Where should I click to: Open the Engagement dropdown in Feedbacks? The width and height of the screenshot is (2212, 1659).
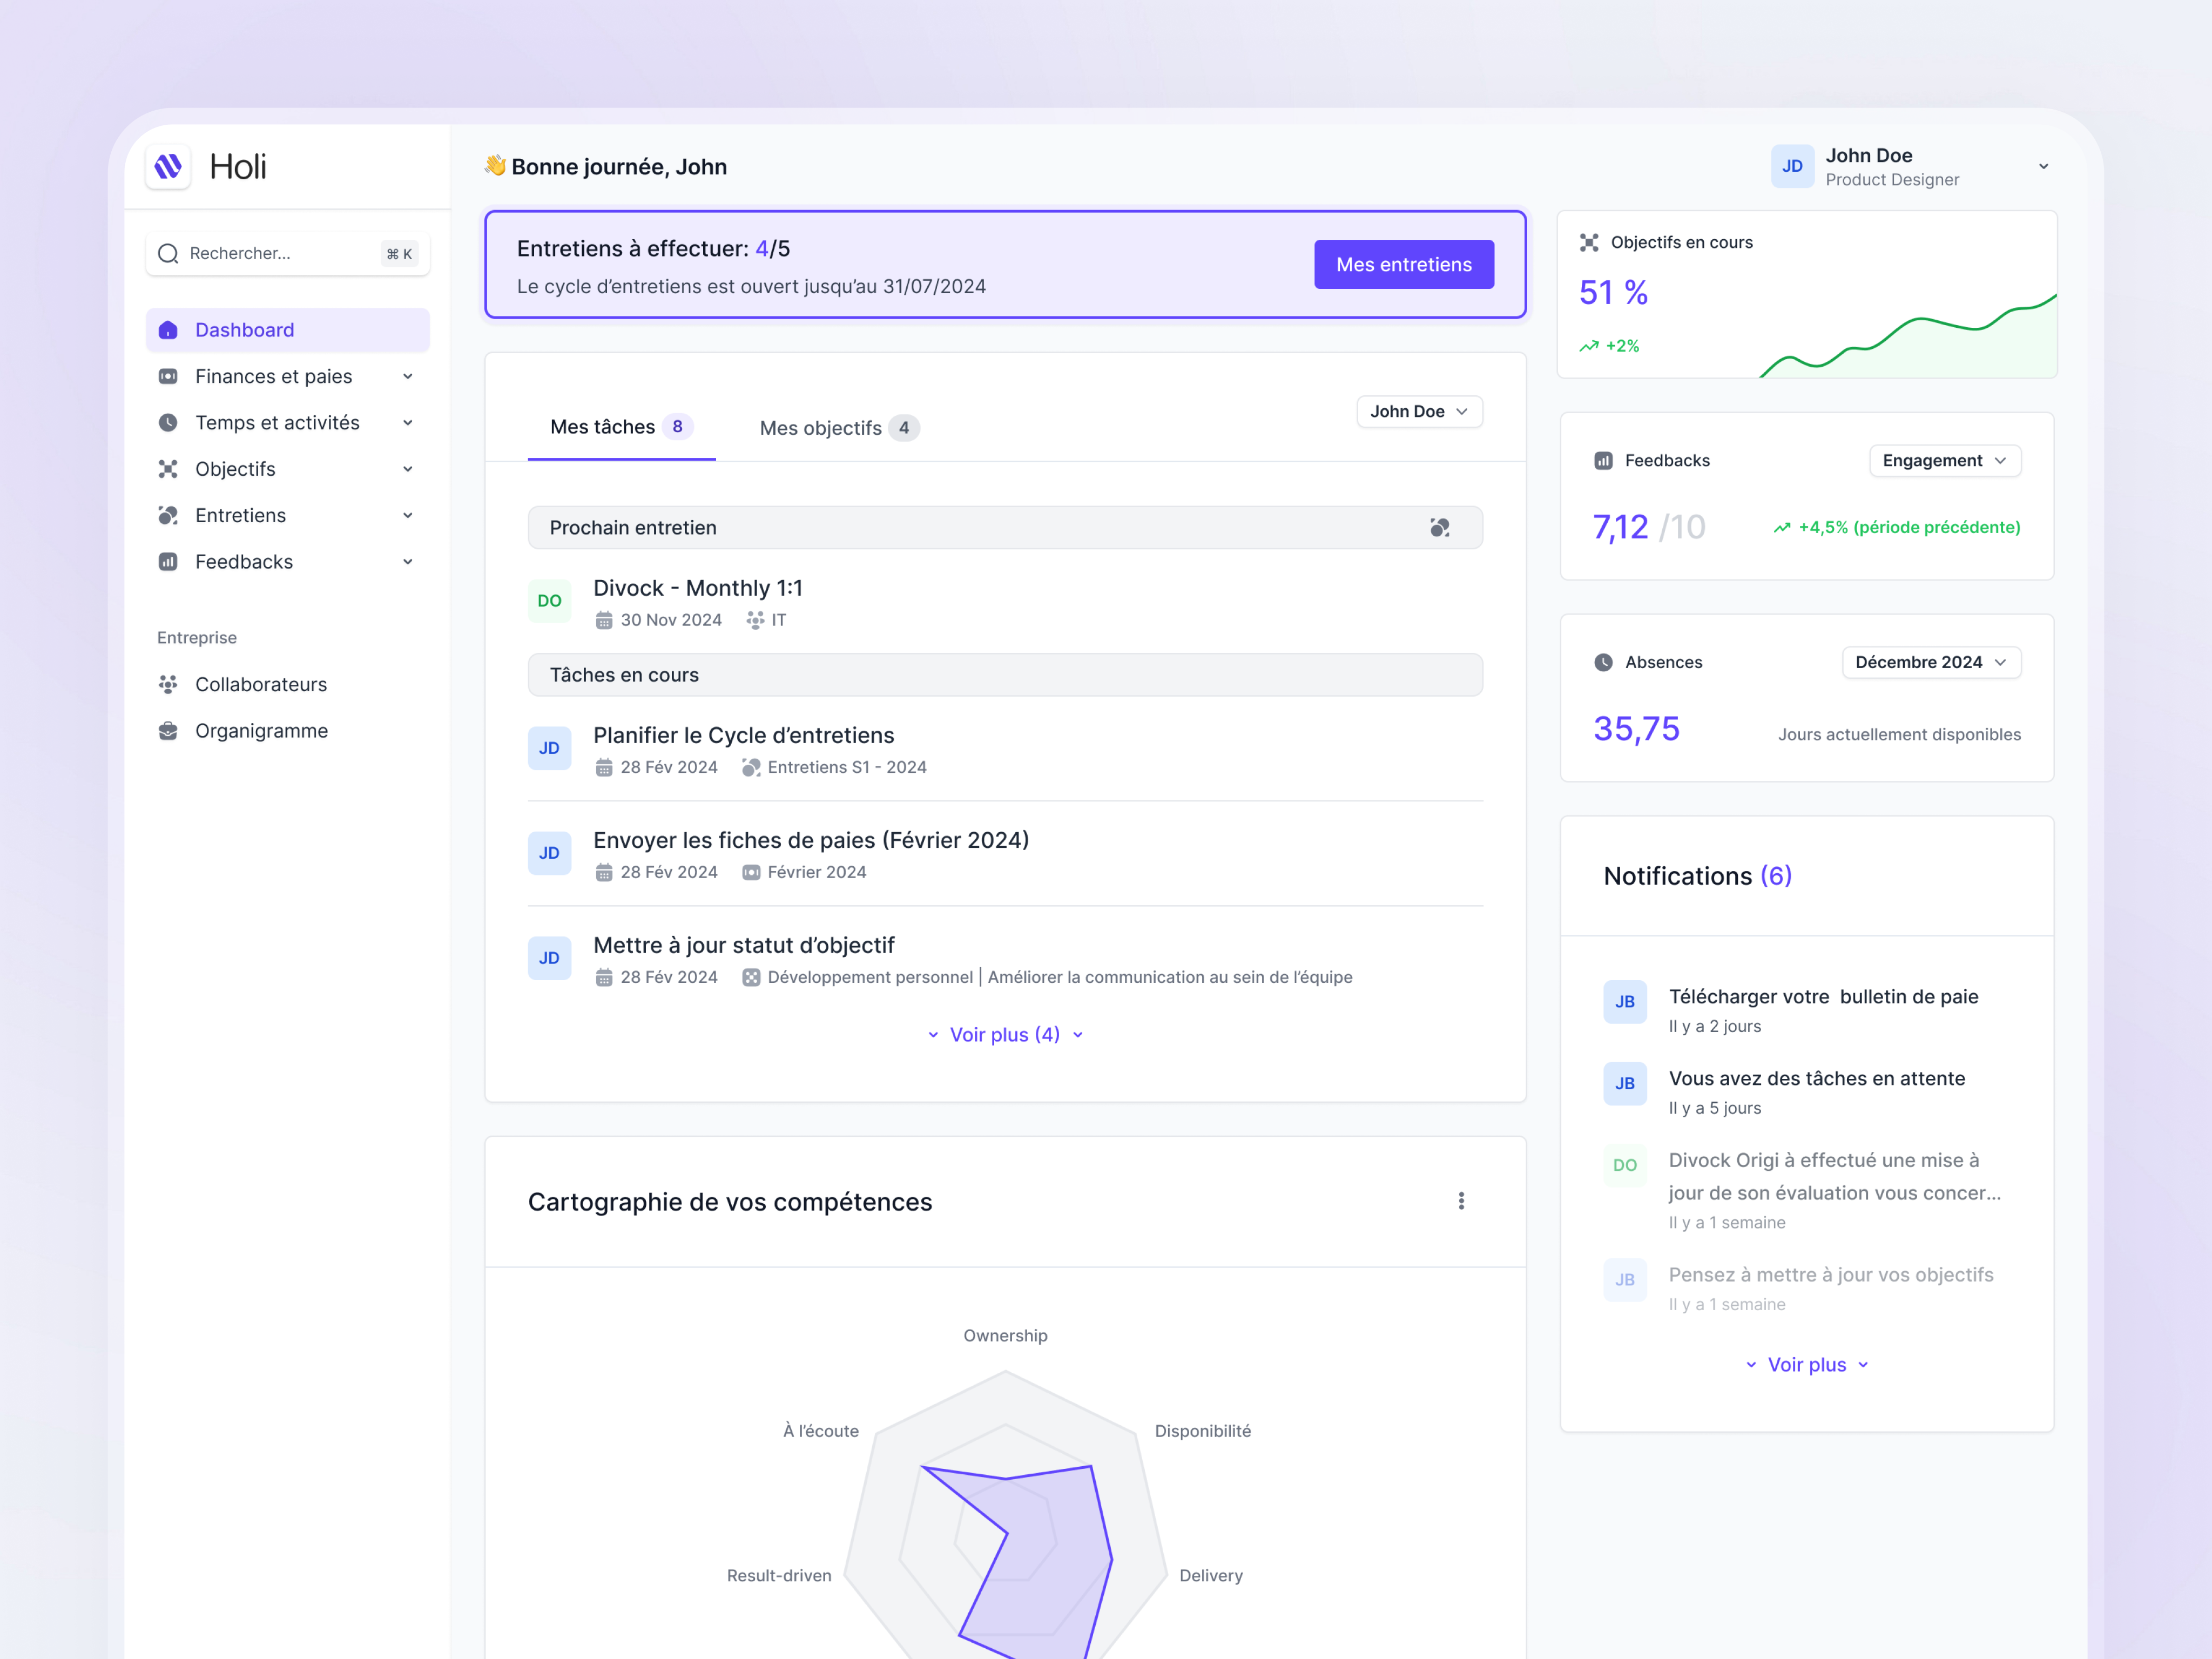tap(1944, 460)
